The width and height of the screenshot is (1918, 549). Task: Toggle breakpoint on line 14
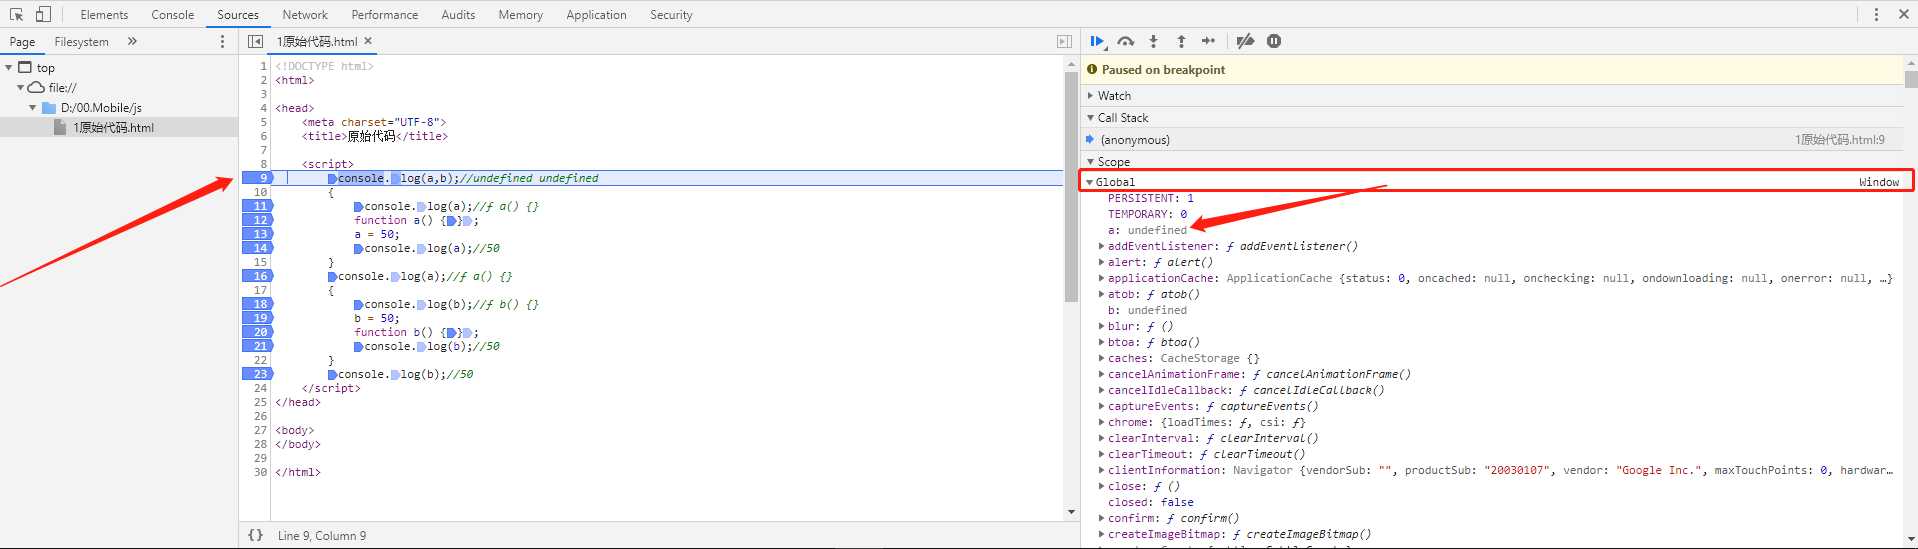point(258,248)
